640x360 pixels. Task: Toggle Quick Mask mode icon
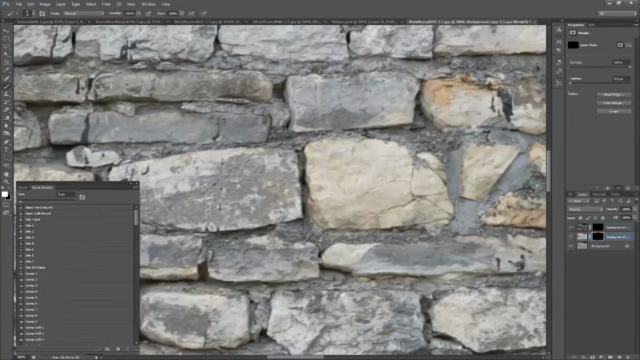click(6, 204)
